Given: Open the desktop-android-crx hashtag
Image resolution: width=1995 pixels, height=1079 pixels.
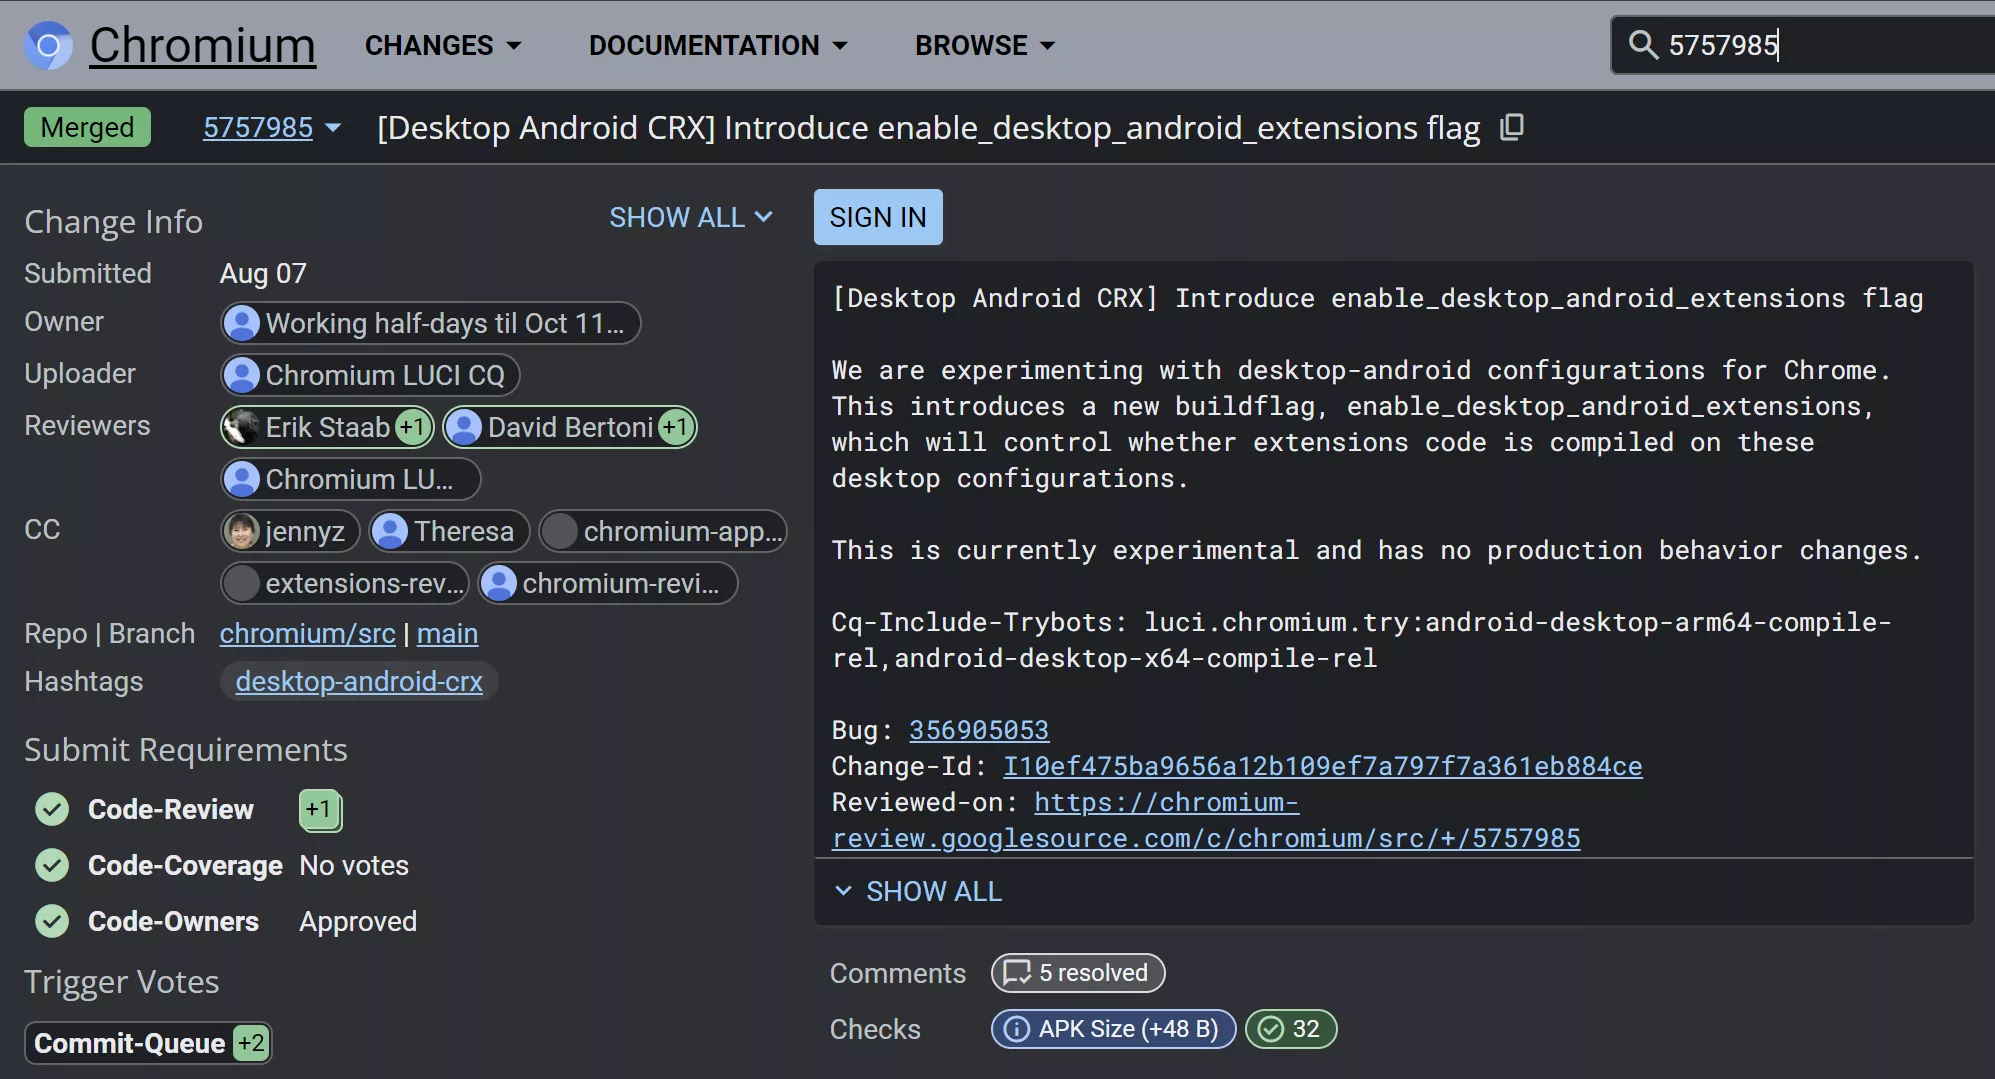Looking at the screenshot, I should pos(359,681).
